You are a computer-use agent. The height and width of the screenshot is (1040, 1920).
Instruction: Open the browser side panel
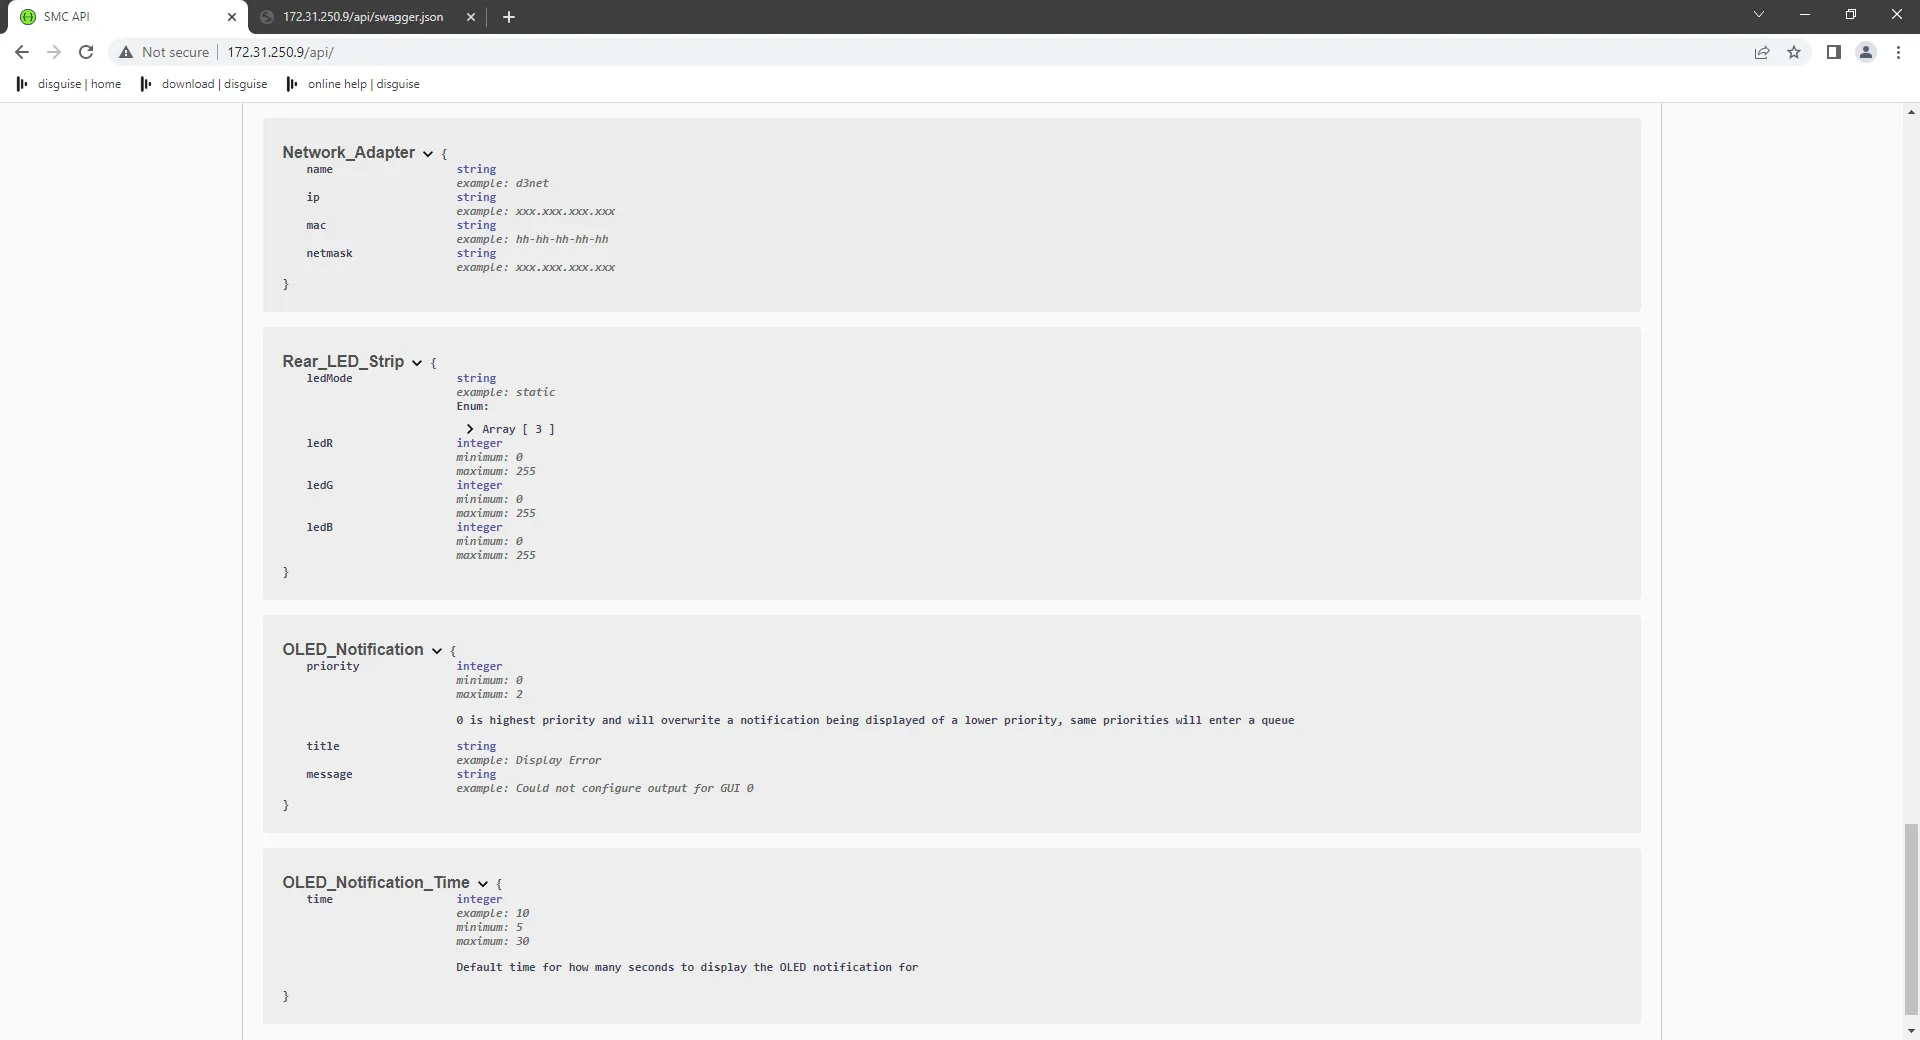[1834, 52]
